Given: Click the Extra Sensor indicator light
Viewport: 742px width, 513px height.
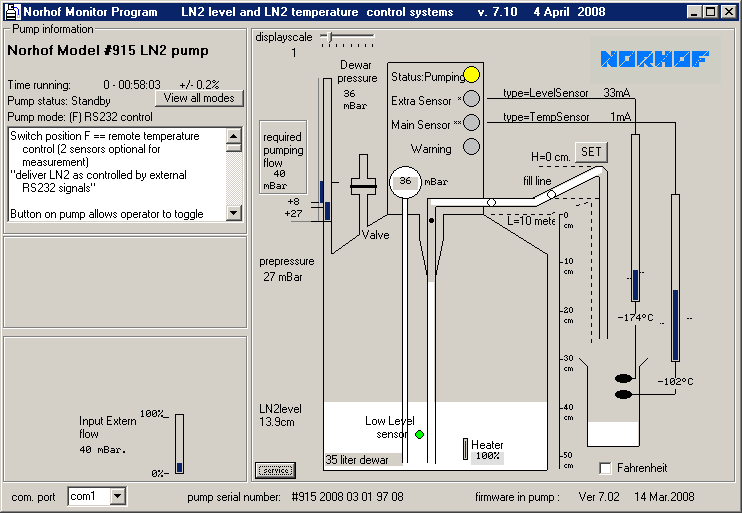Looking at the screenshot, I should coord(471,99).
